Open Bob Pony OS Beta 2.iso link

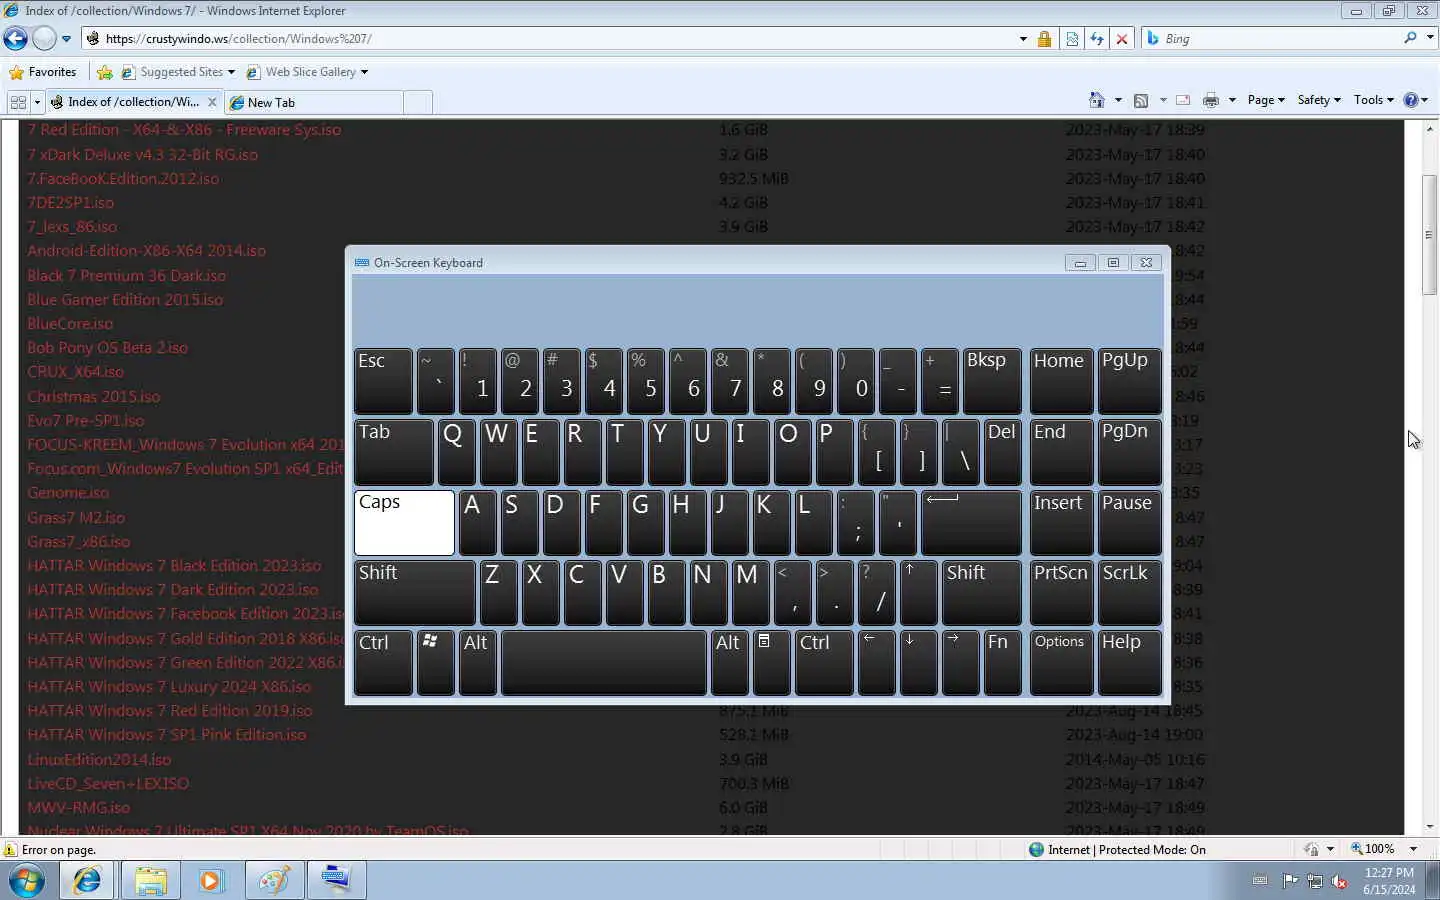(107, 348)
